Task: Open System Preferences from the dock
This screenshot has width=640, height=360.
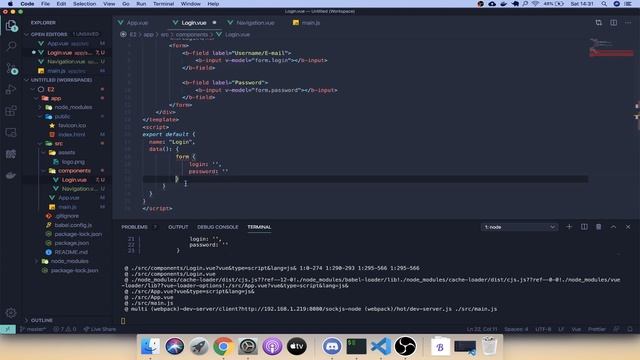Action: click(248, 347)
